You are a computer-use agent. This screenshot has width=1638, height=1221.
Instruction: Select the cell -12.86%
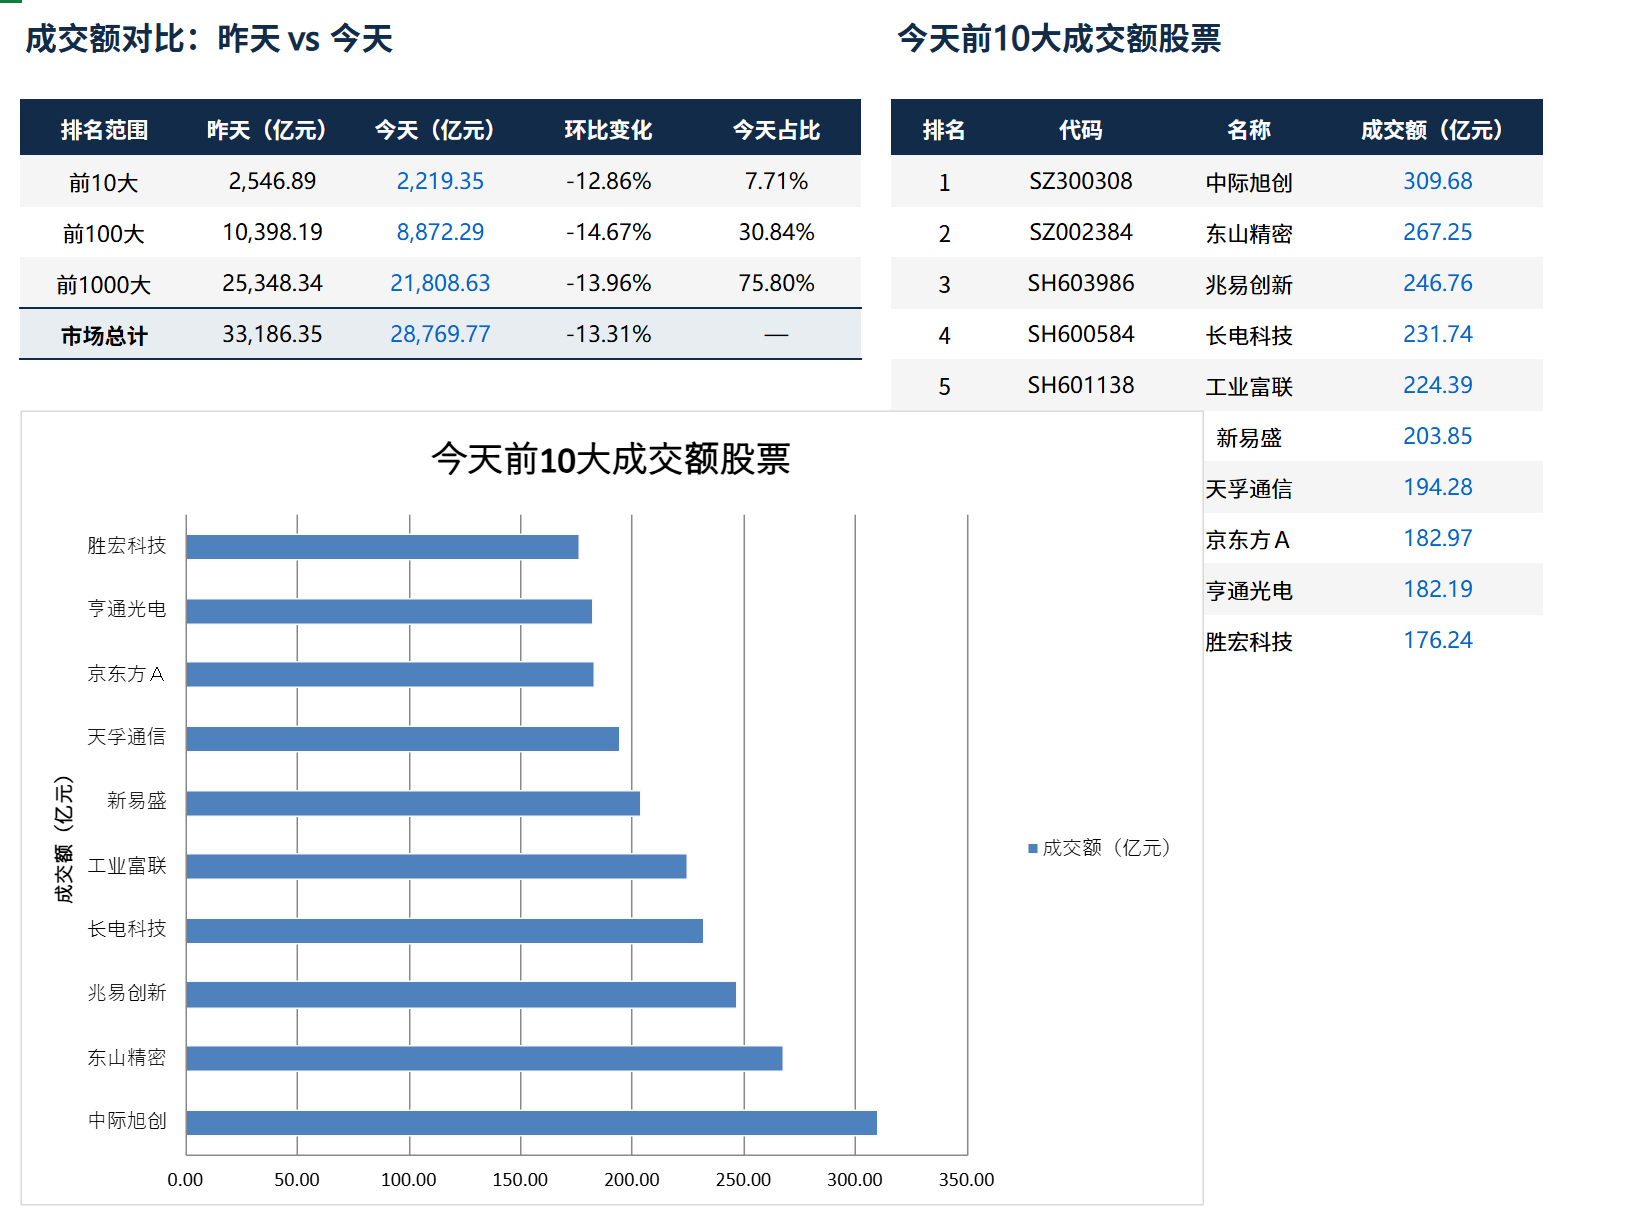[608, 181]
